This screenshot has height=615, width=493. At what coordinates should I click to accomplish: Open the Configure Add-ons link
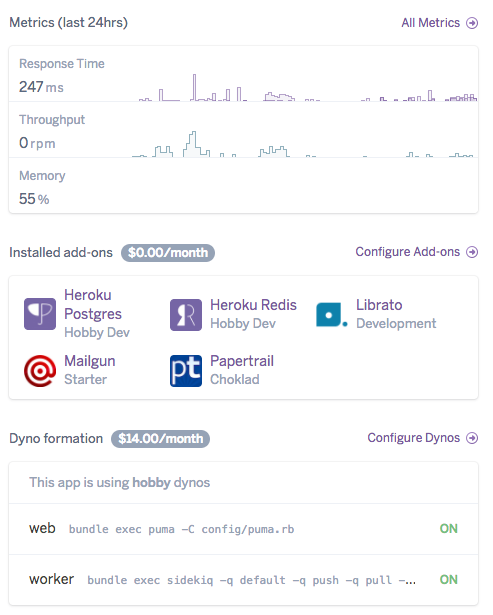click(x=407, y=251)
